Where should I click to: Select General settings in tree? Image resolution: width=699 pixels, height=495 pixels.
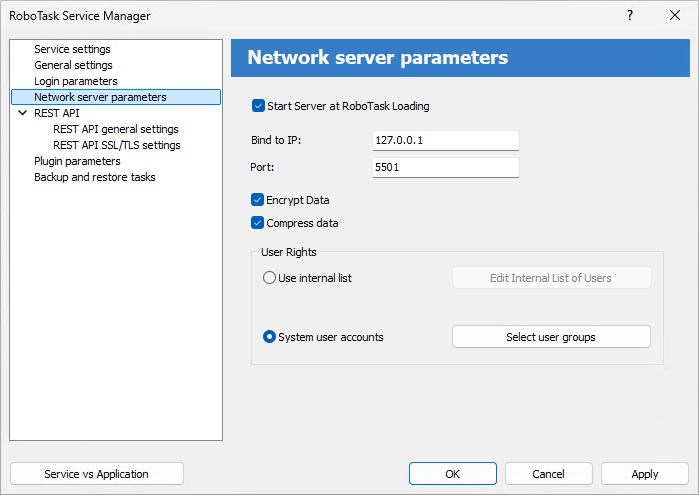pyautogui.click(x=73, y=65)
